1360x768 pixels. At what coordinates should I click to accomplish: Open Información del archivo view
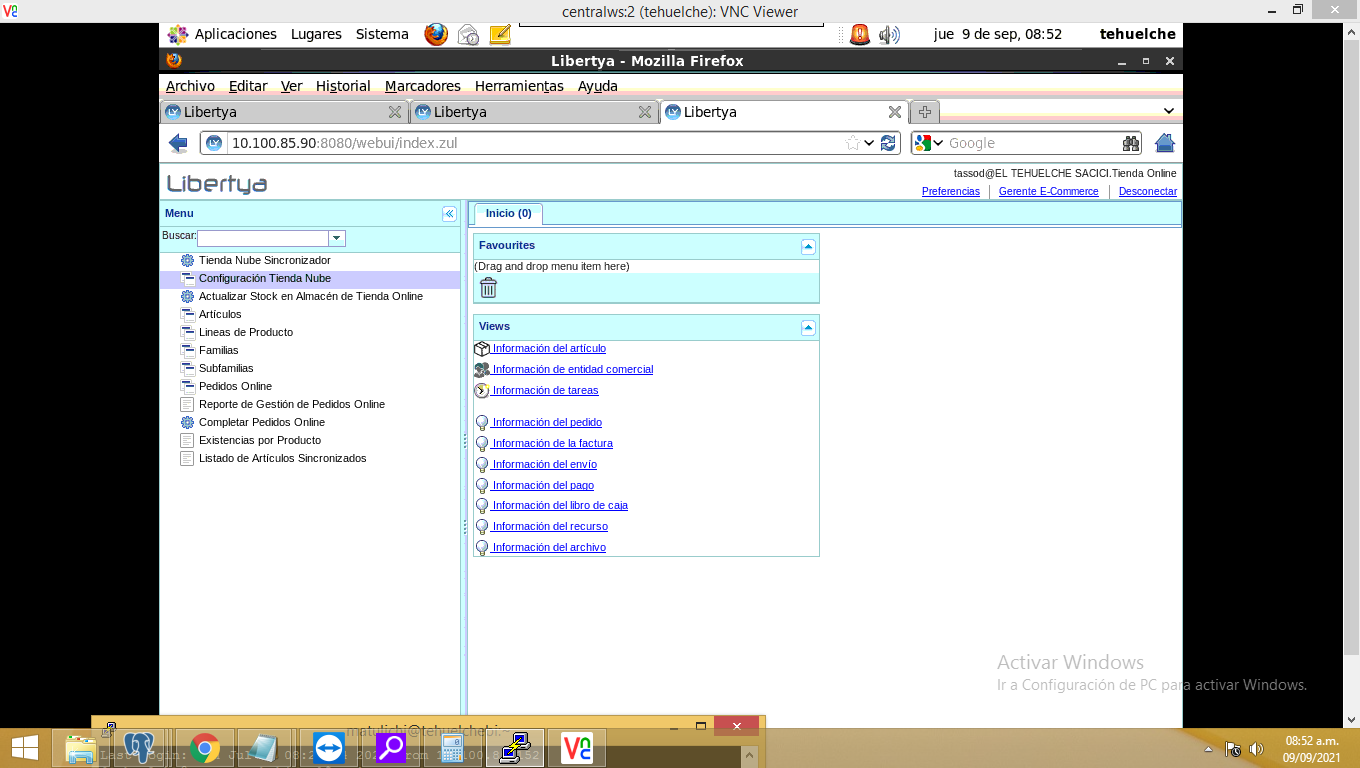tap(549, 547)
